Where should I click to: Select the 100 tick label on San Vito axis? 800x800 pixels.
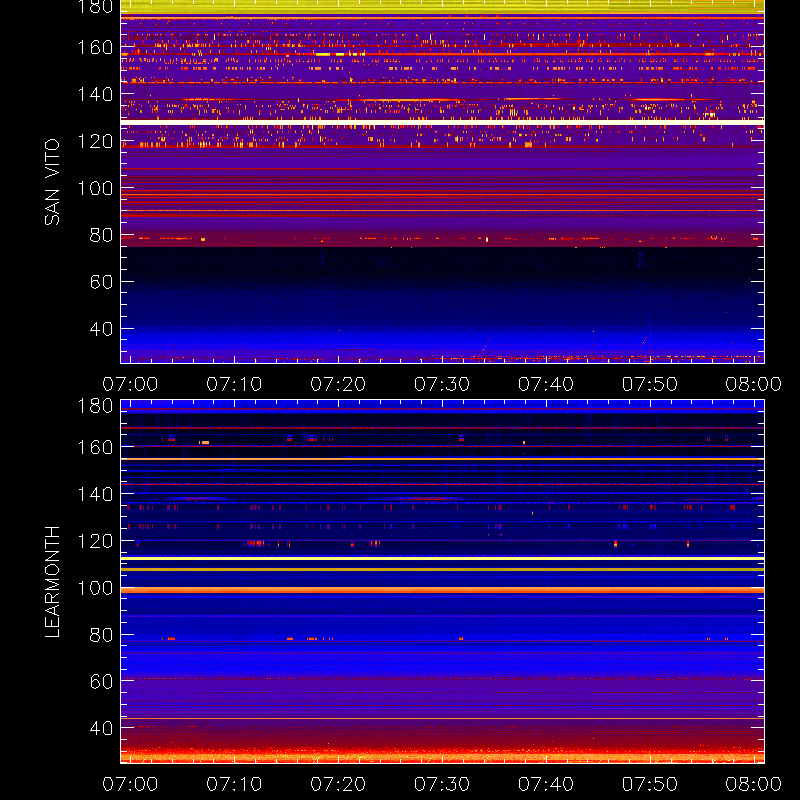[95, 188]
